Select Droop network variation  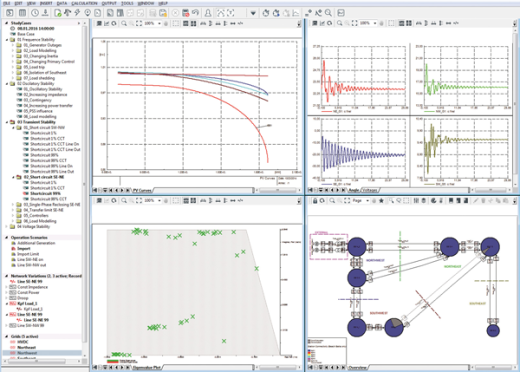tap(23, 298)
